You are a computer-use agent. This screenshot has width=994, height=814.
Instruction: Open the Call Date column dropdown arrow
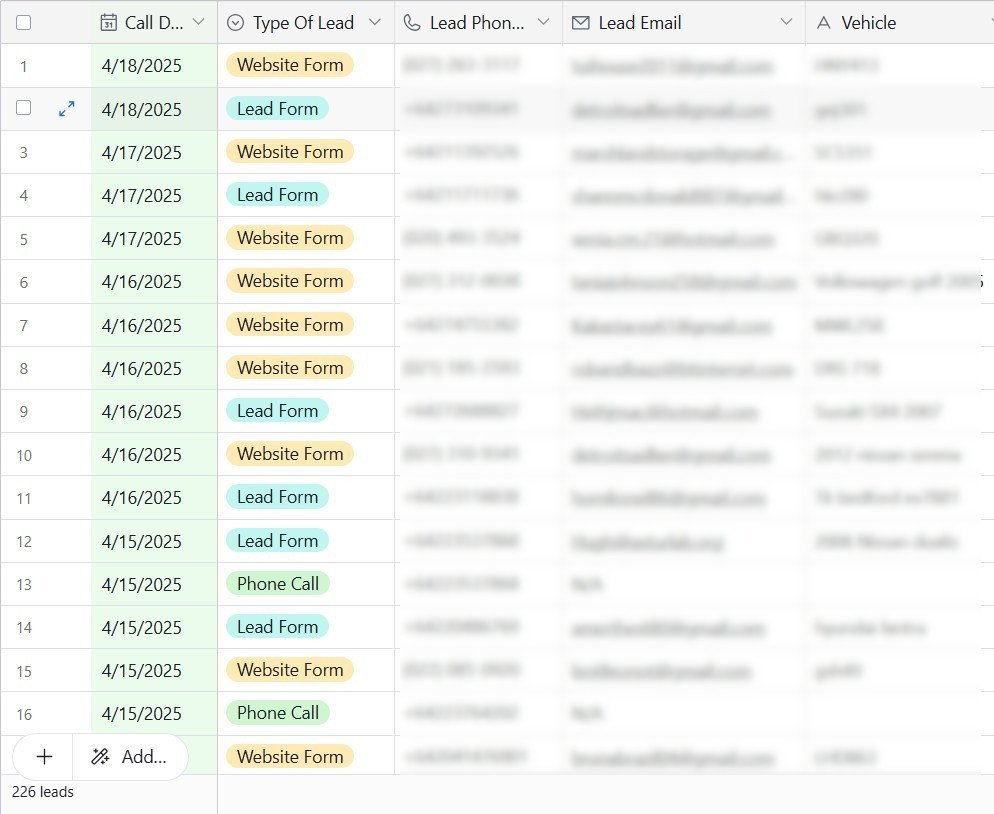198,22
